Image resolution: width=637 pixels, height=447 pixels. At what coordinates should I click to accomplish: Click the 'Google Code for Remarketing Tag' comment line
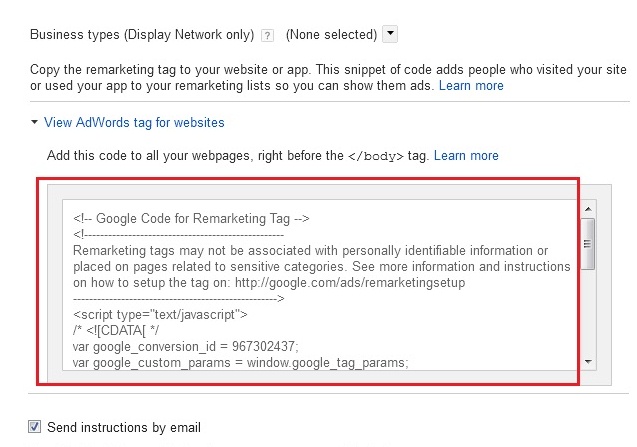point(191,219)
